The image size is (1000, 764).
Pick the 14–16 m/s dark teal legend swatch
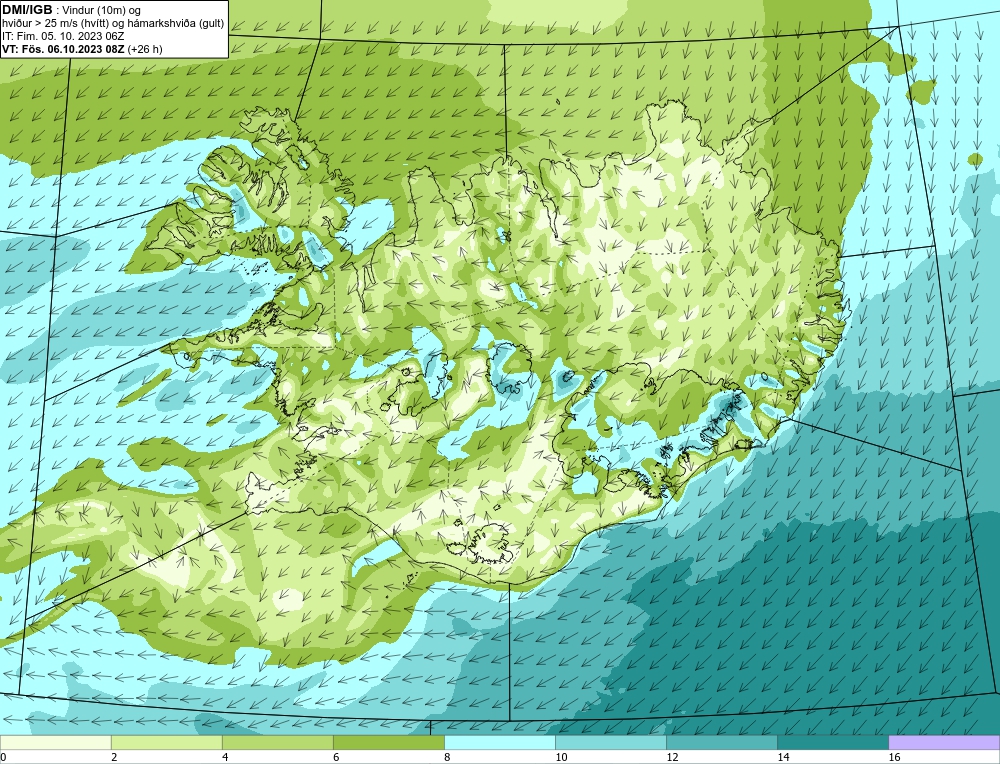coord(832,742)
